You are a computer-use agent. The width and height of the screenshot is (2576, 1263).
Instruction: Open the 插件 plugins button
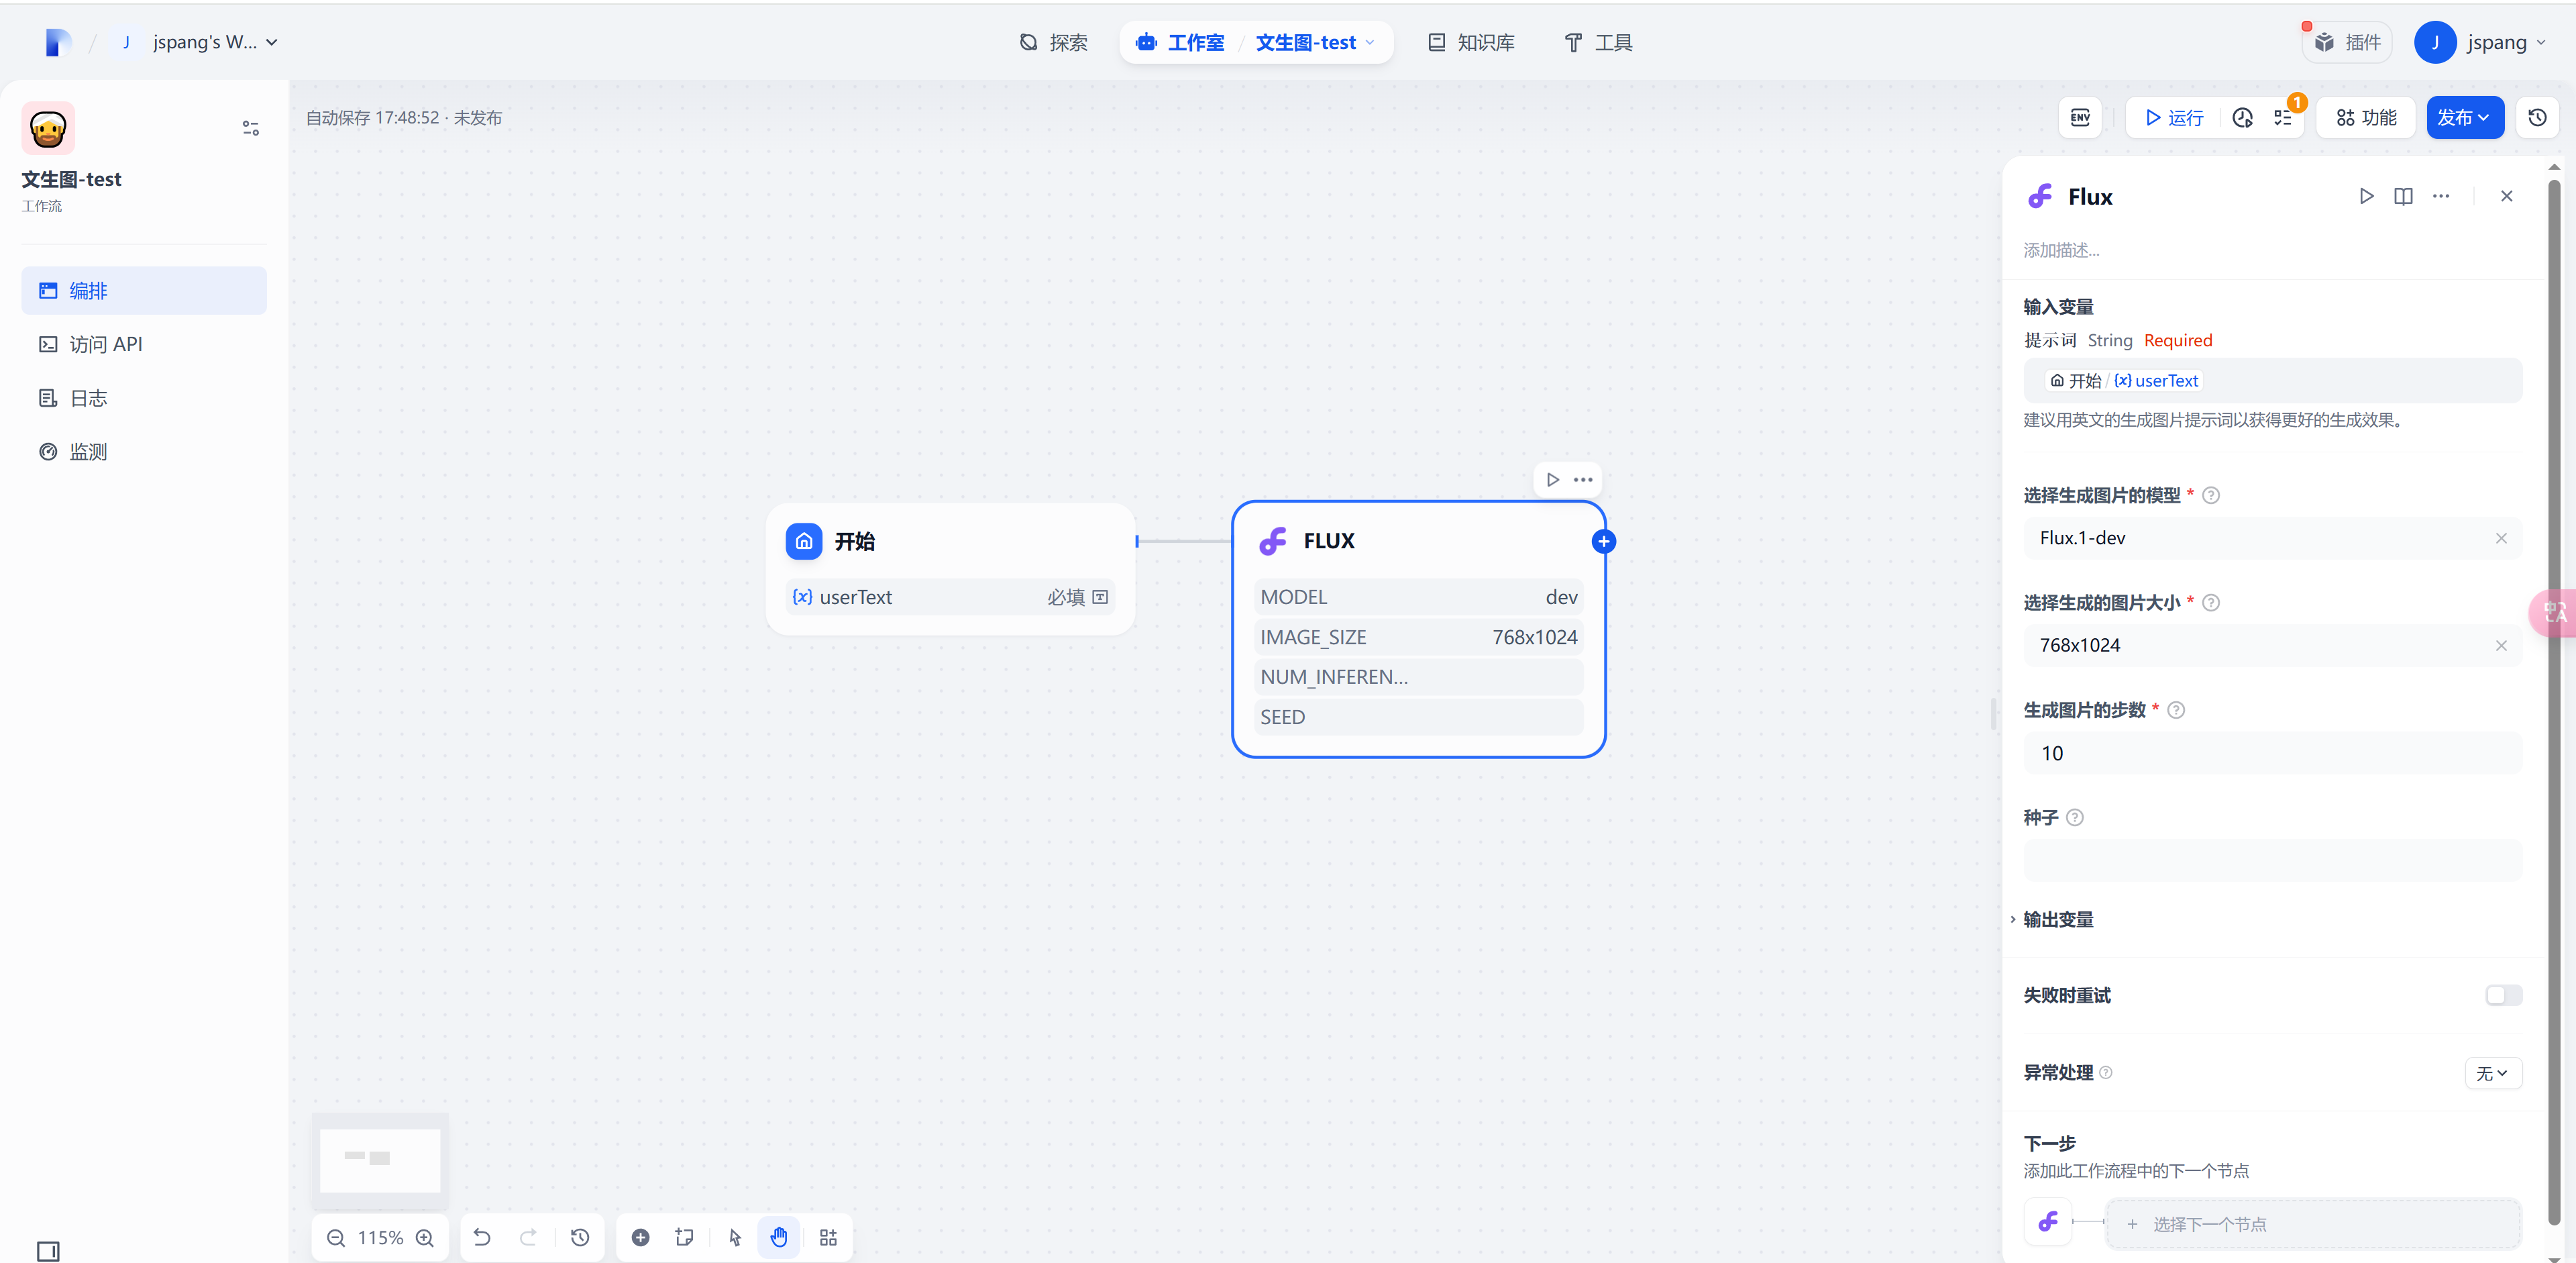coord(2347,42)
